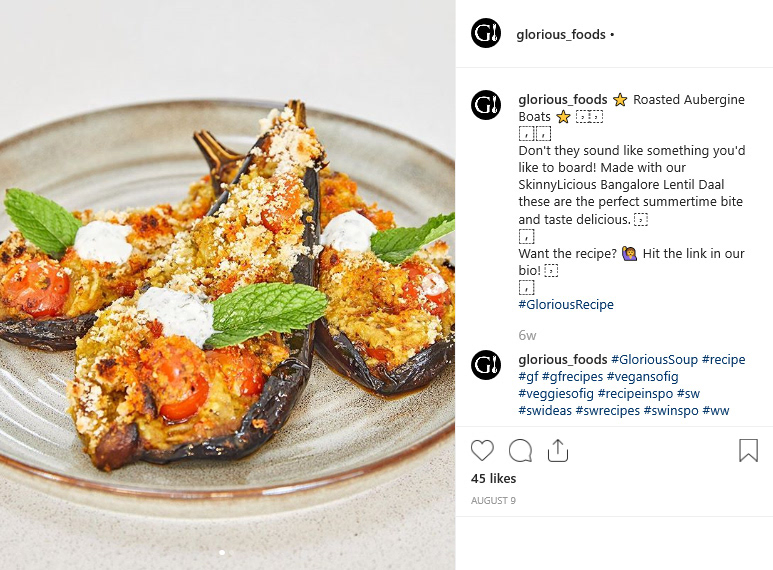
Task: Open the #GloriousRecipe hashtag
Action: pyautogui.click(x=566, y=305)
